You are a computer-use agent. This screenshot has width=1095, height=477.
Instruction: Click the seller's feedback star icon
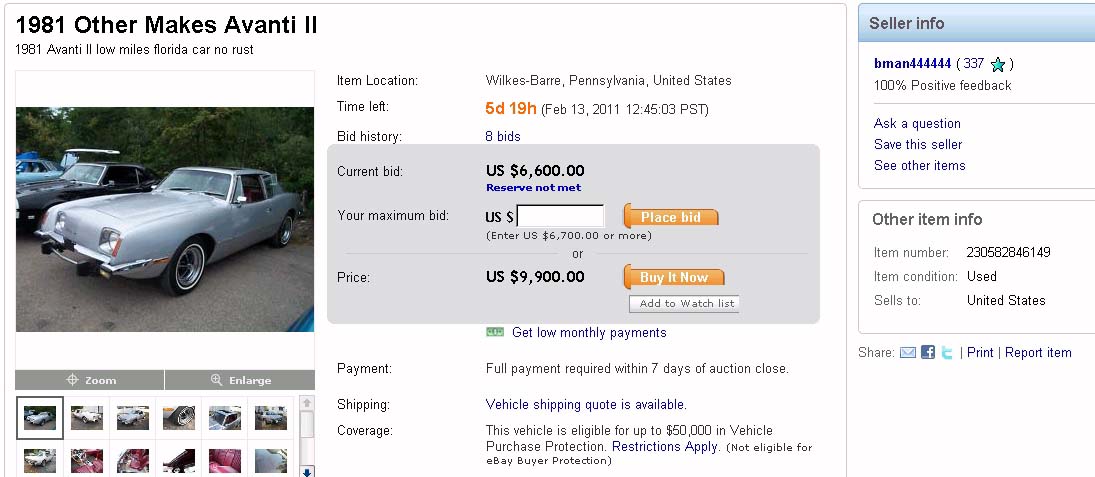click(x=997, y=64)
